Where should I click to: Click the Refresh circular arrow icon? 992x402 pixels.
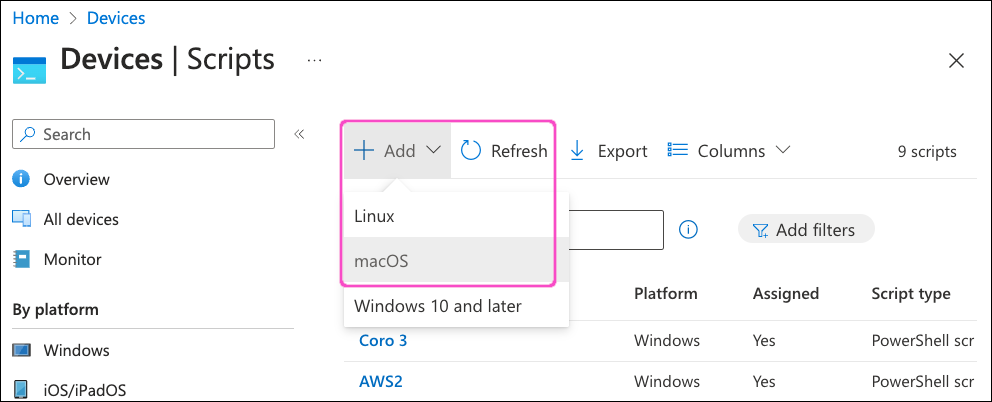[471, 151]
